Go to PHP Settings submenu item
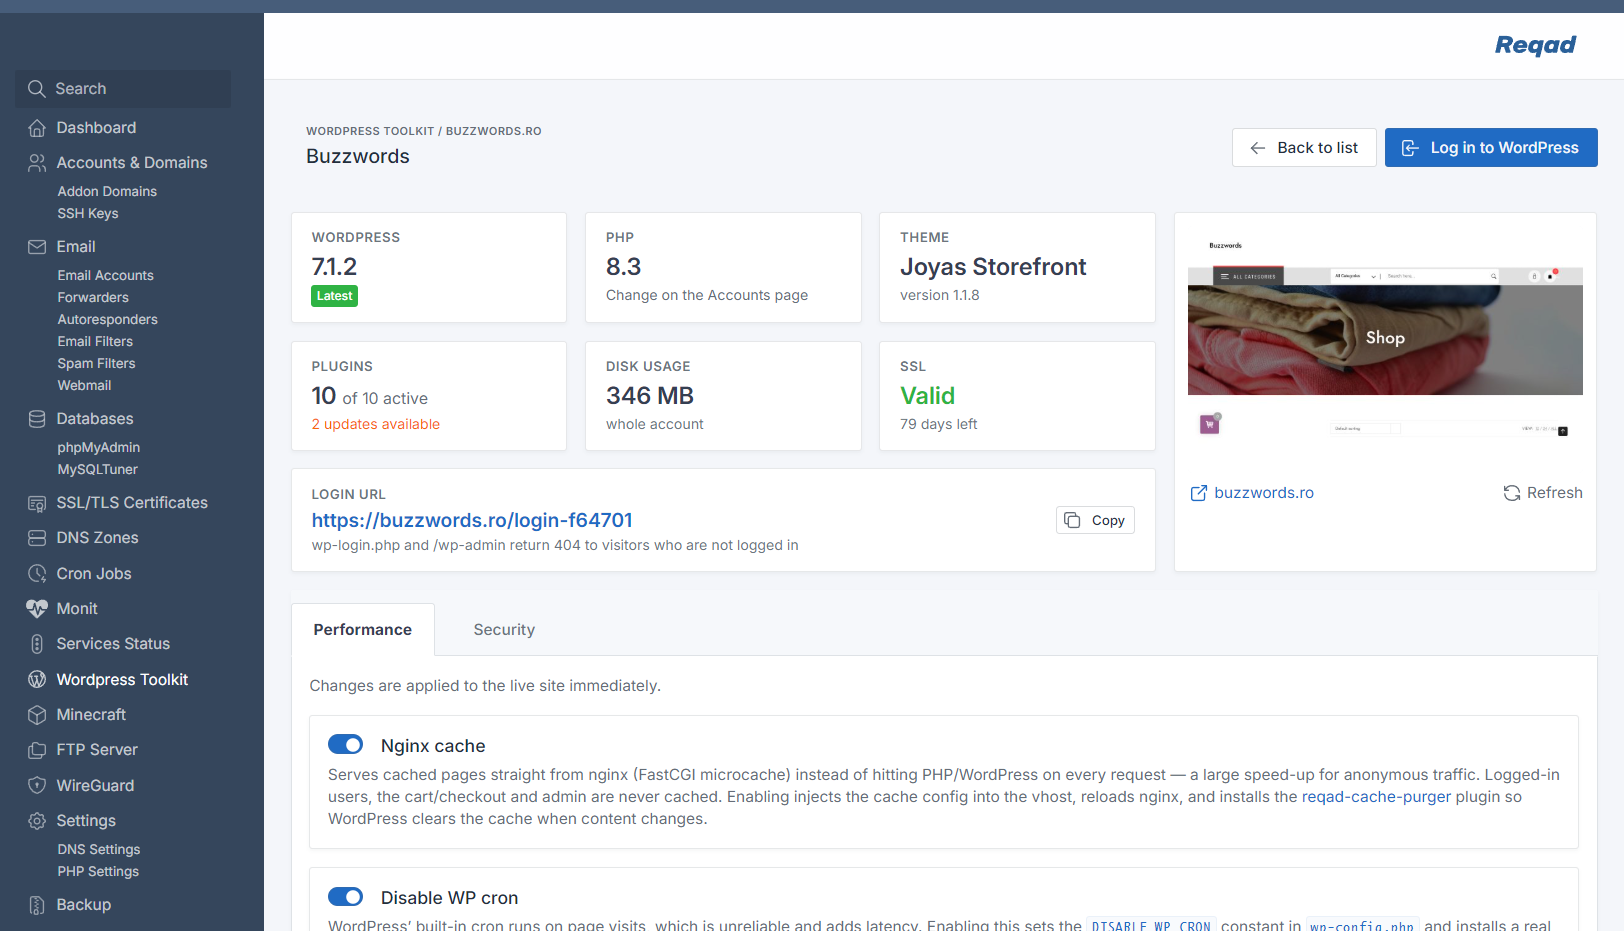 tap(98, 872)
